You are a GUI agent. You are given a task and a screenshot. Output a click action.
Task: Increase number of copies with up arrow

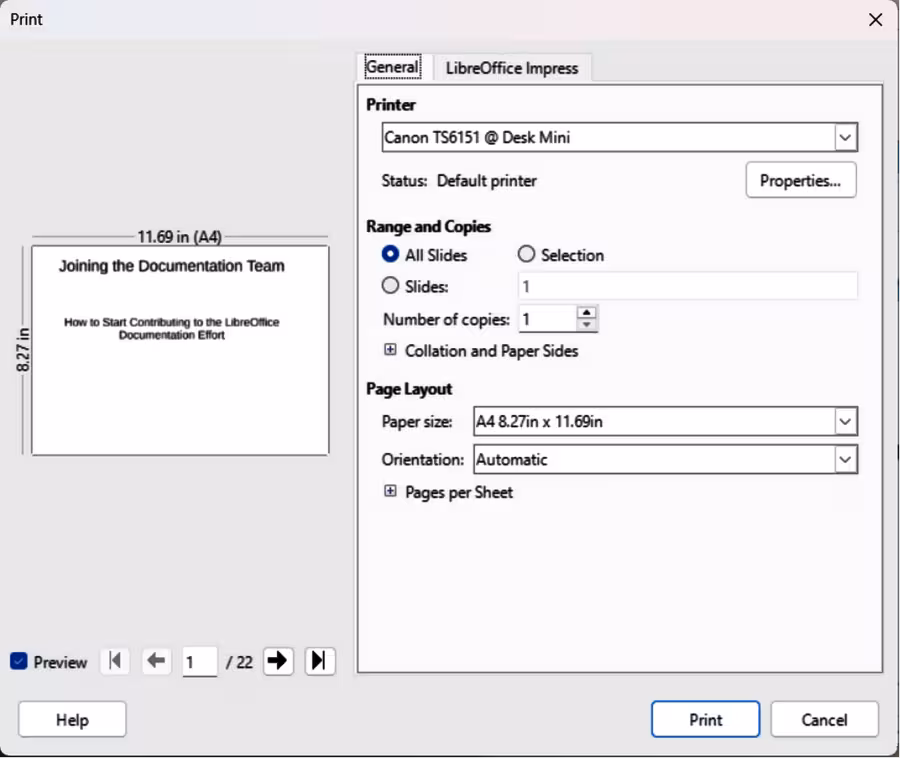click(x=586, y=313)
